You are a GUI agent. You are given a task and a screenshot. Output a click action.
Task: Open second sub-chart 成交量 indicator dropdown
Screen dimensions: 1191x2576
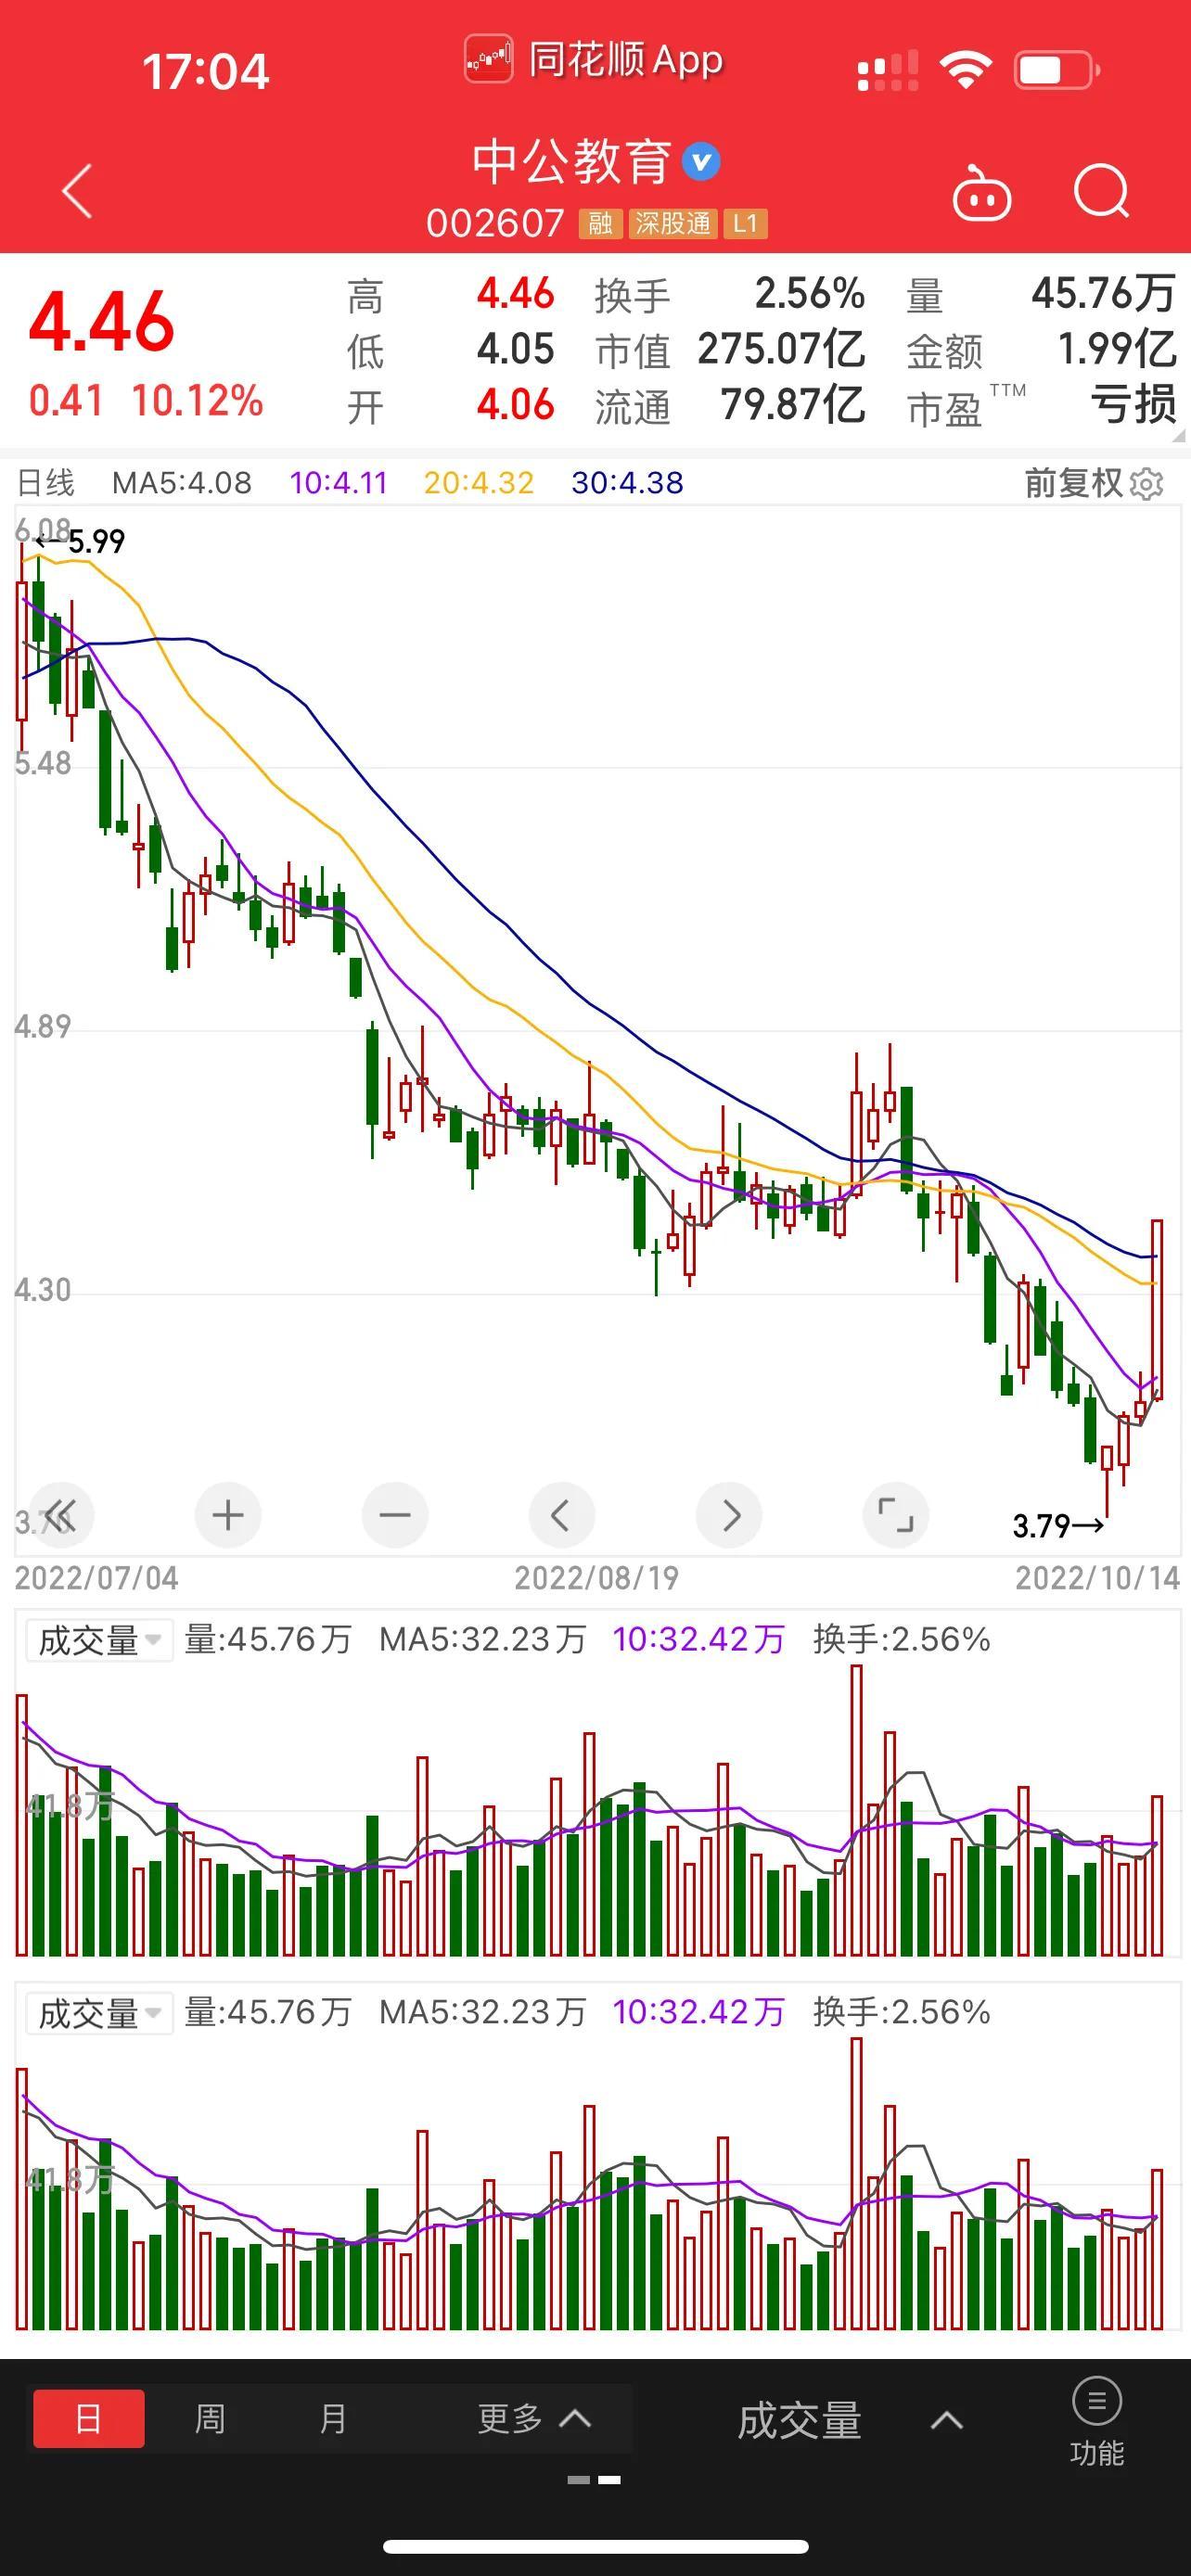click(x=99, y=2013)
